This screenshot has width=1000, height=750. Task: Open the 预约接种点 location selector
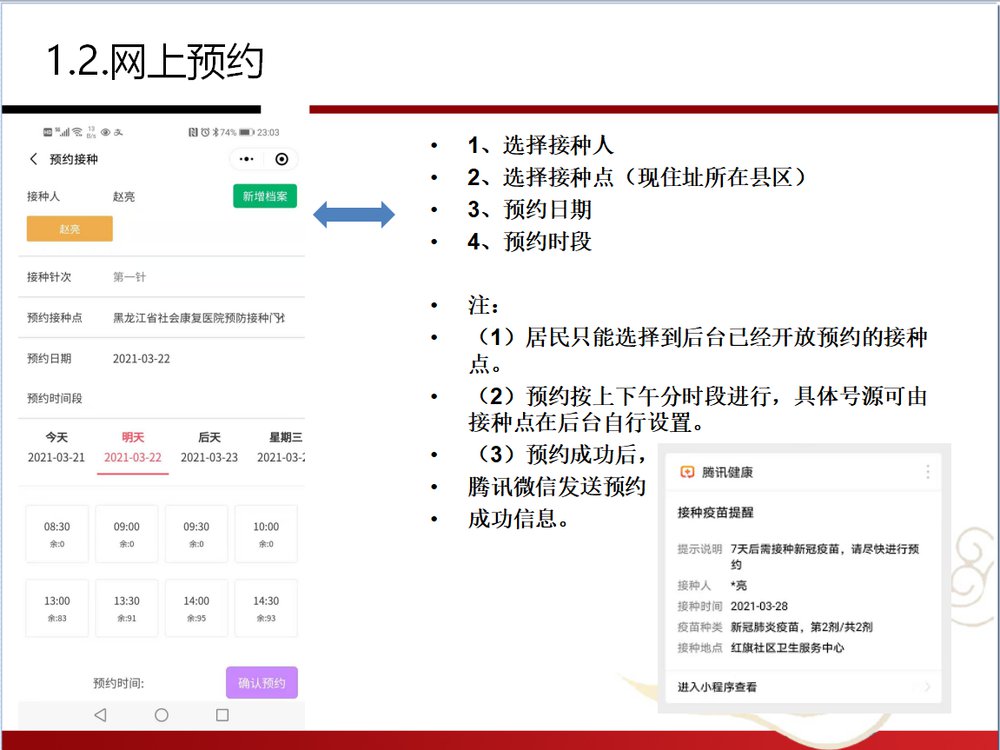click(x=160, y=318)
